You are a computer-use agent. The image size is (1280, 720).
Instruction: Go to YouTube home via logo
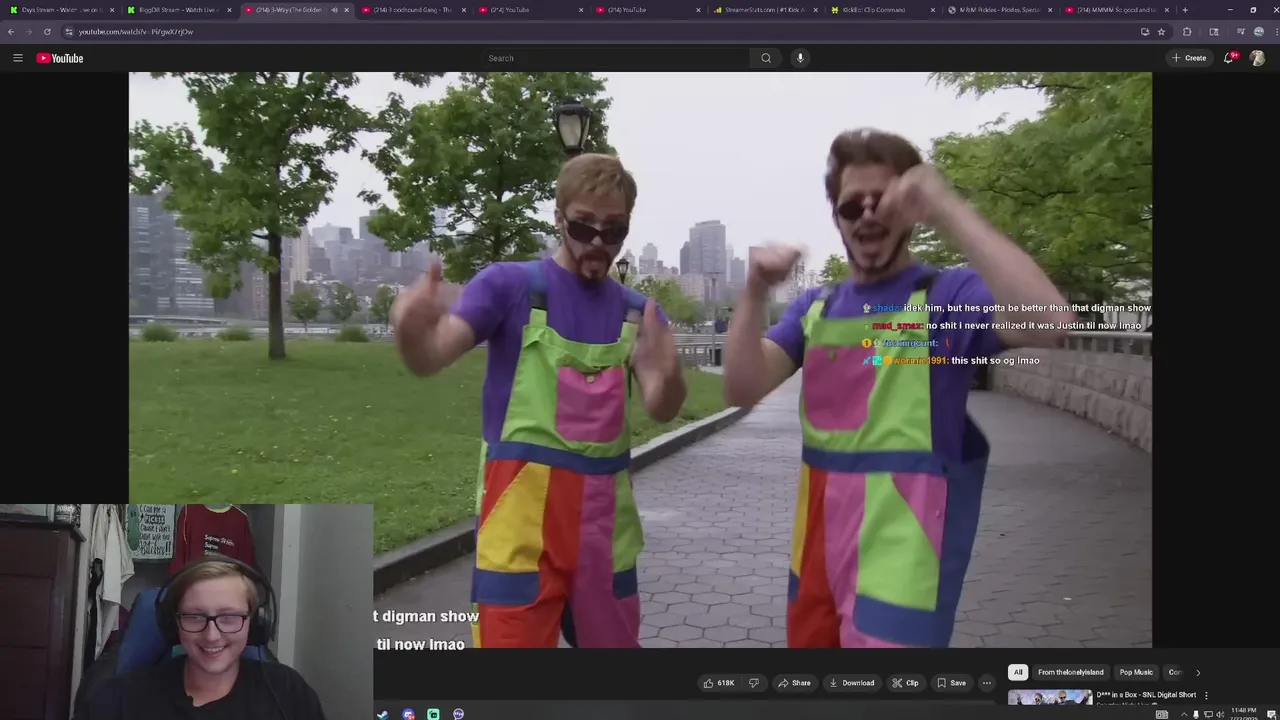60,58
